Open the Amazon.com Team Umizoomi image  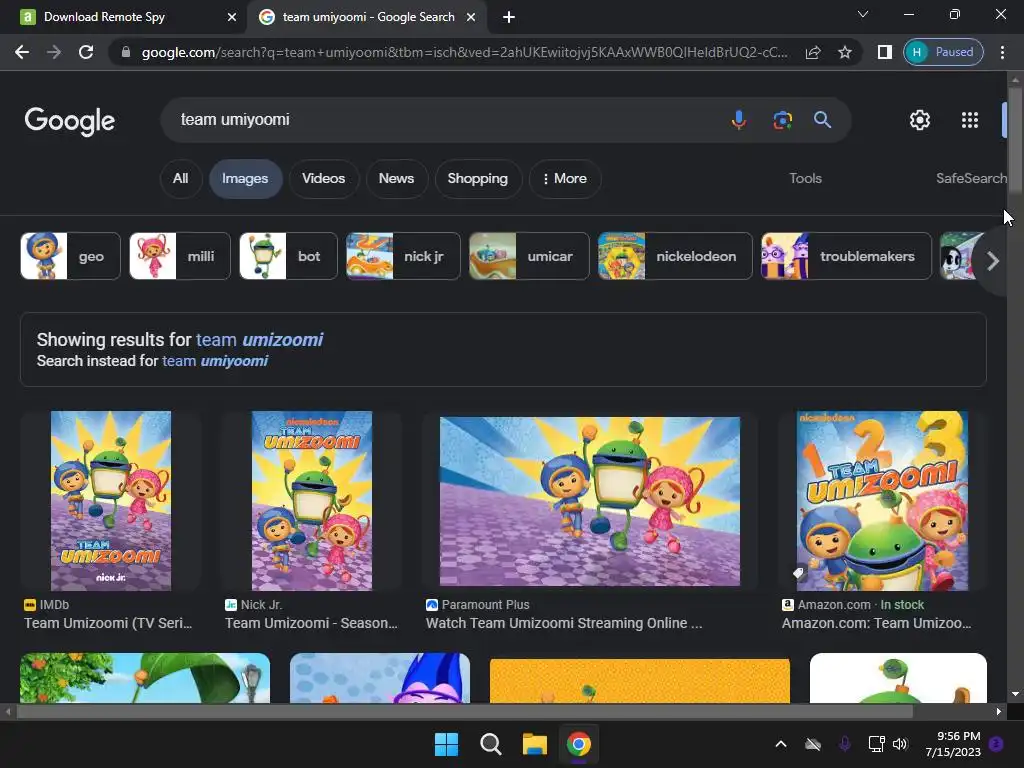click(x=882, y=501)
